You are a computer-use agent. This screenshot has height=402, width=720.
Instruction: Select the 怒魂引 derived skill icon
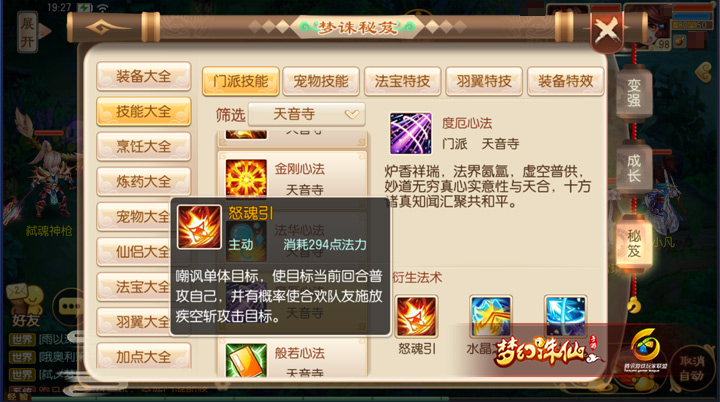(416, 317)
